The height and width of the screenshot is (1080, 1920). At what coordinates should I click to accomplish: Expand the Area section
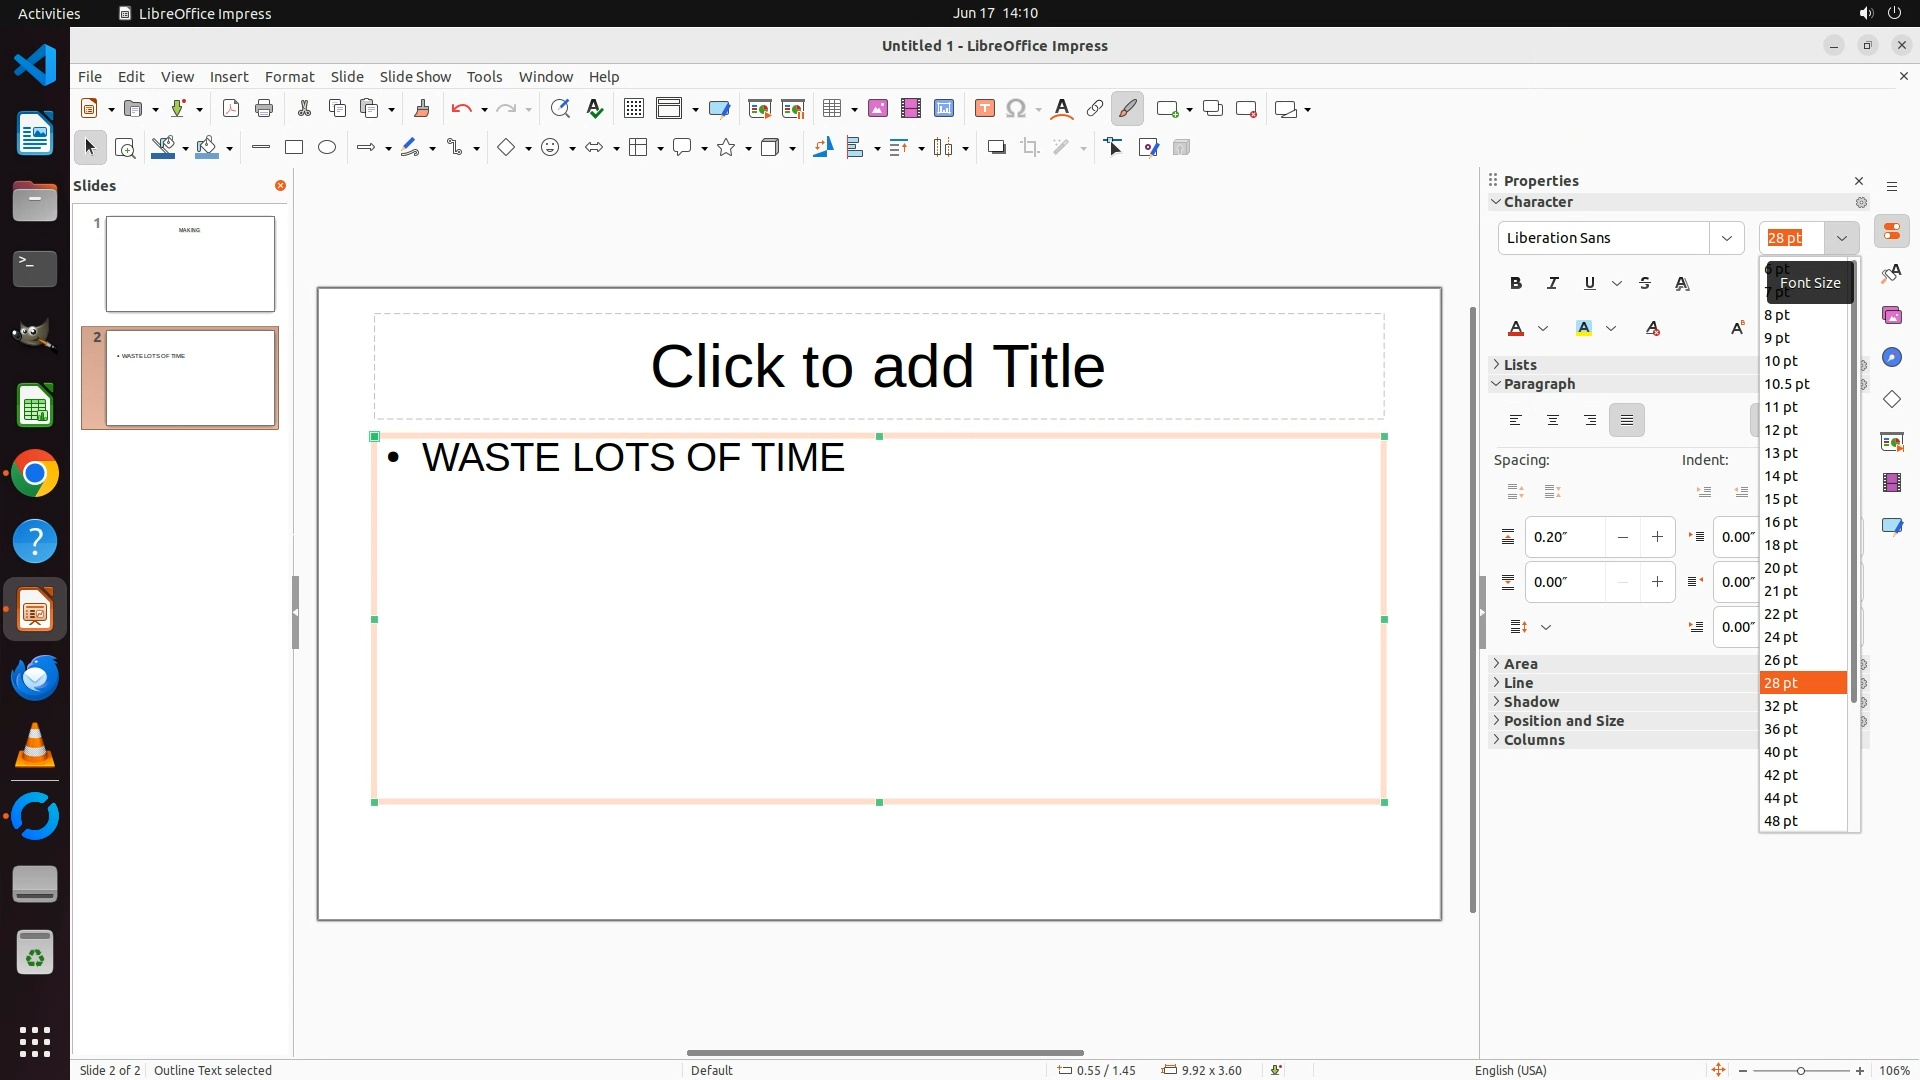click(1520, 664)
